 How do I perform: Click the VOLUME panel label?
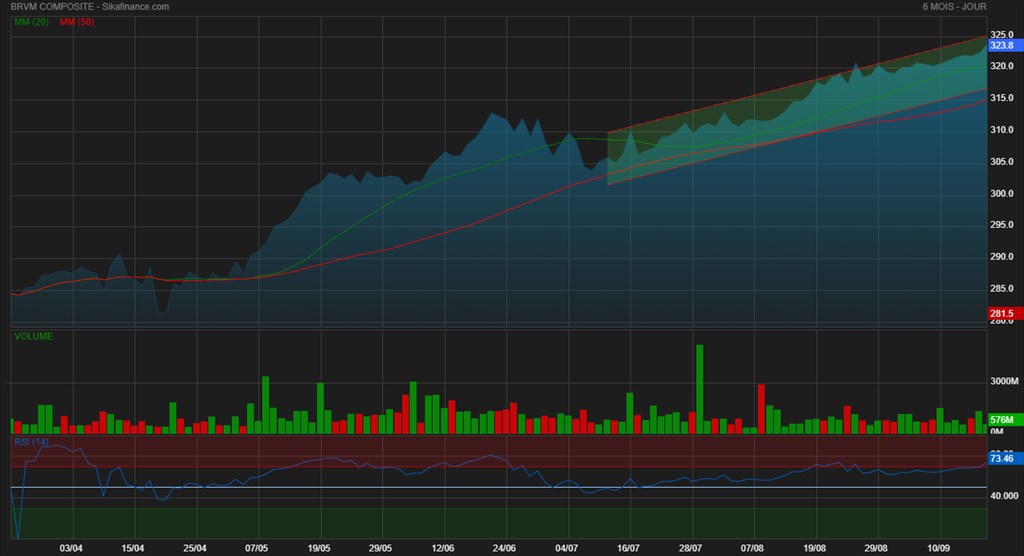pyautogui.click(x=33, y=337)
